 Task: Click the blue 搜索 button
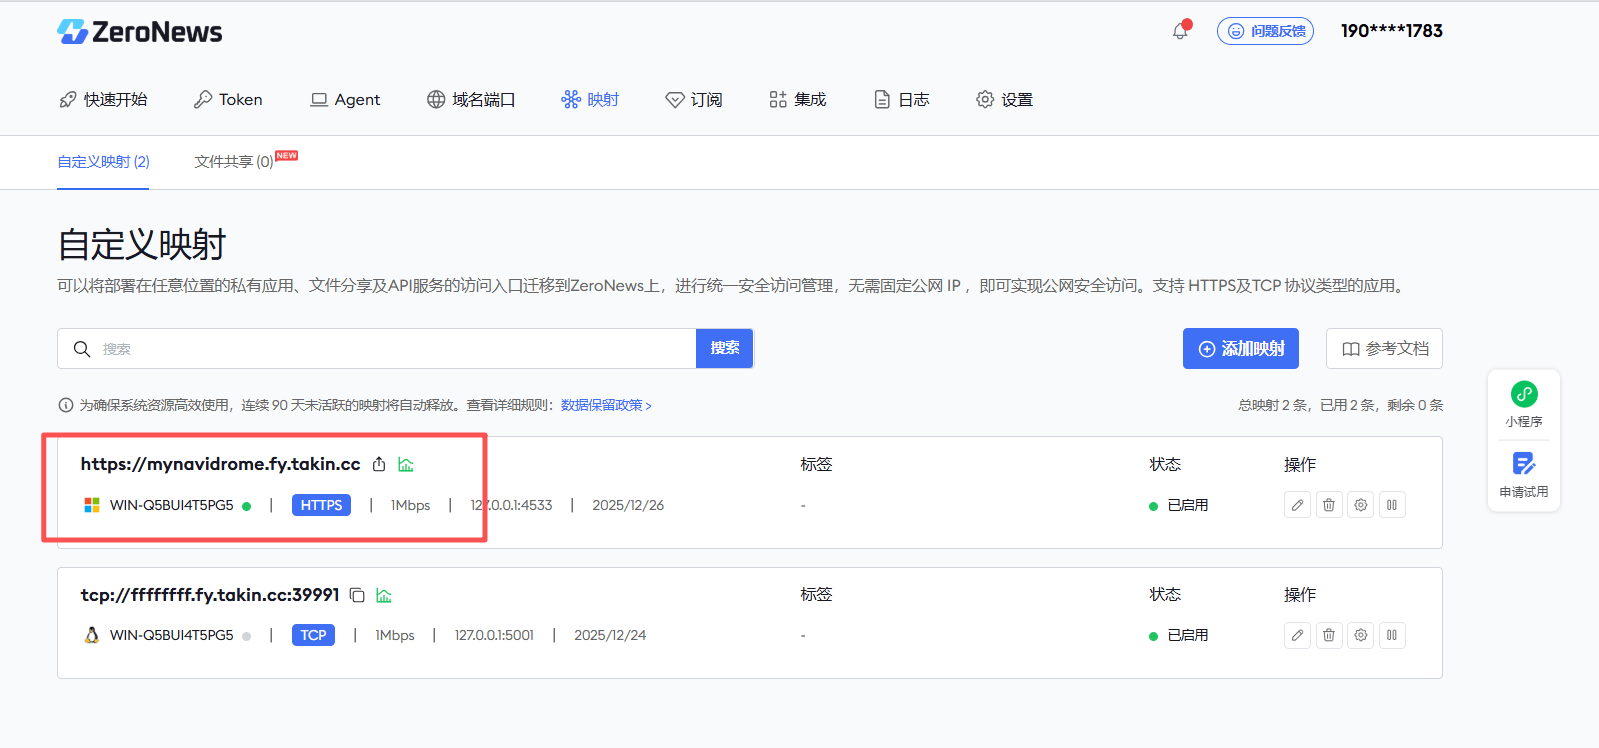pos(725,348)
